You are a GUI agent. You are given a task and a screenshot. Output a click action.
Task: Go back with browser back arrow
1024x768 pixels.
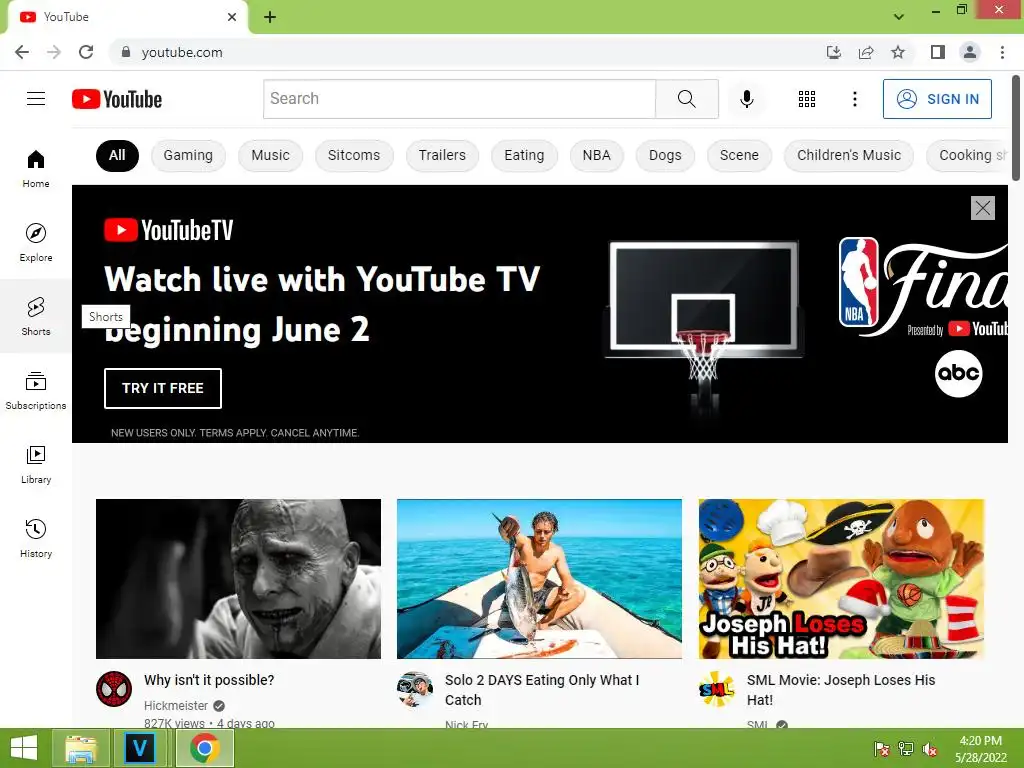pyautogui.click(x=22, y=52)
